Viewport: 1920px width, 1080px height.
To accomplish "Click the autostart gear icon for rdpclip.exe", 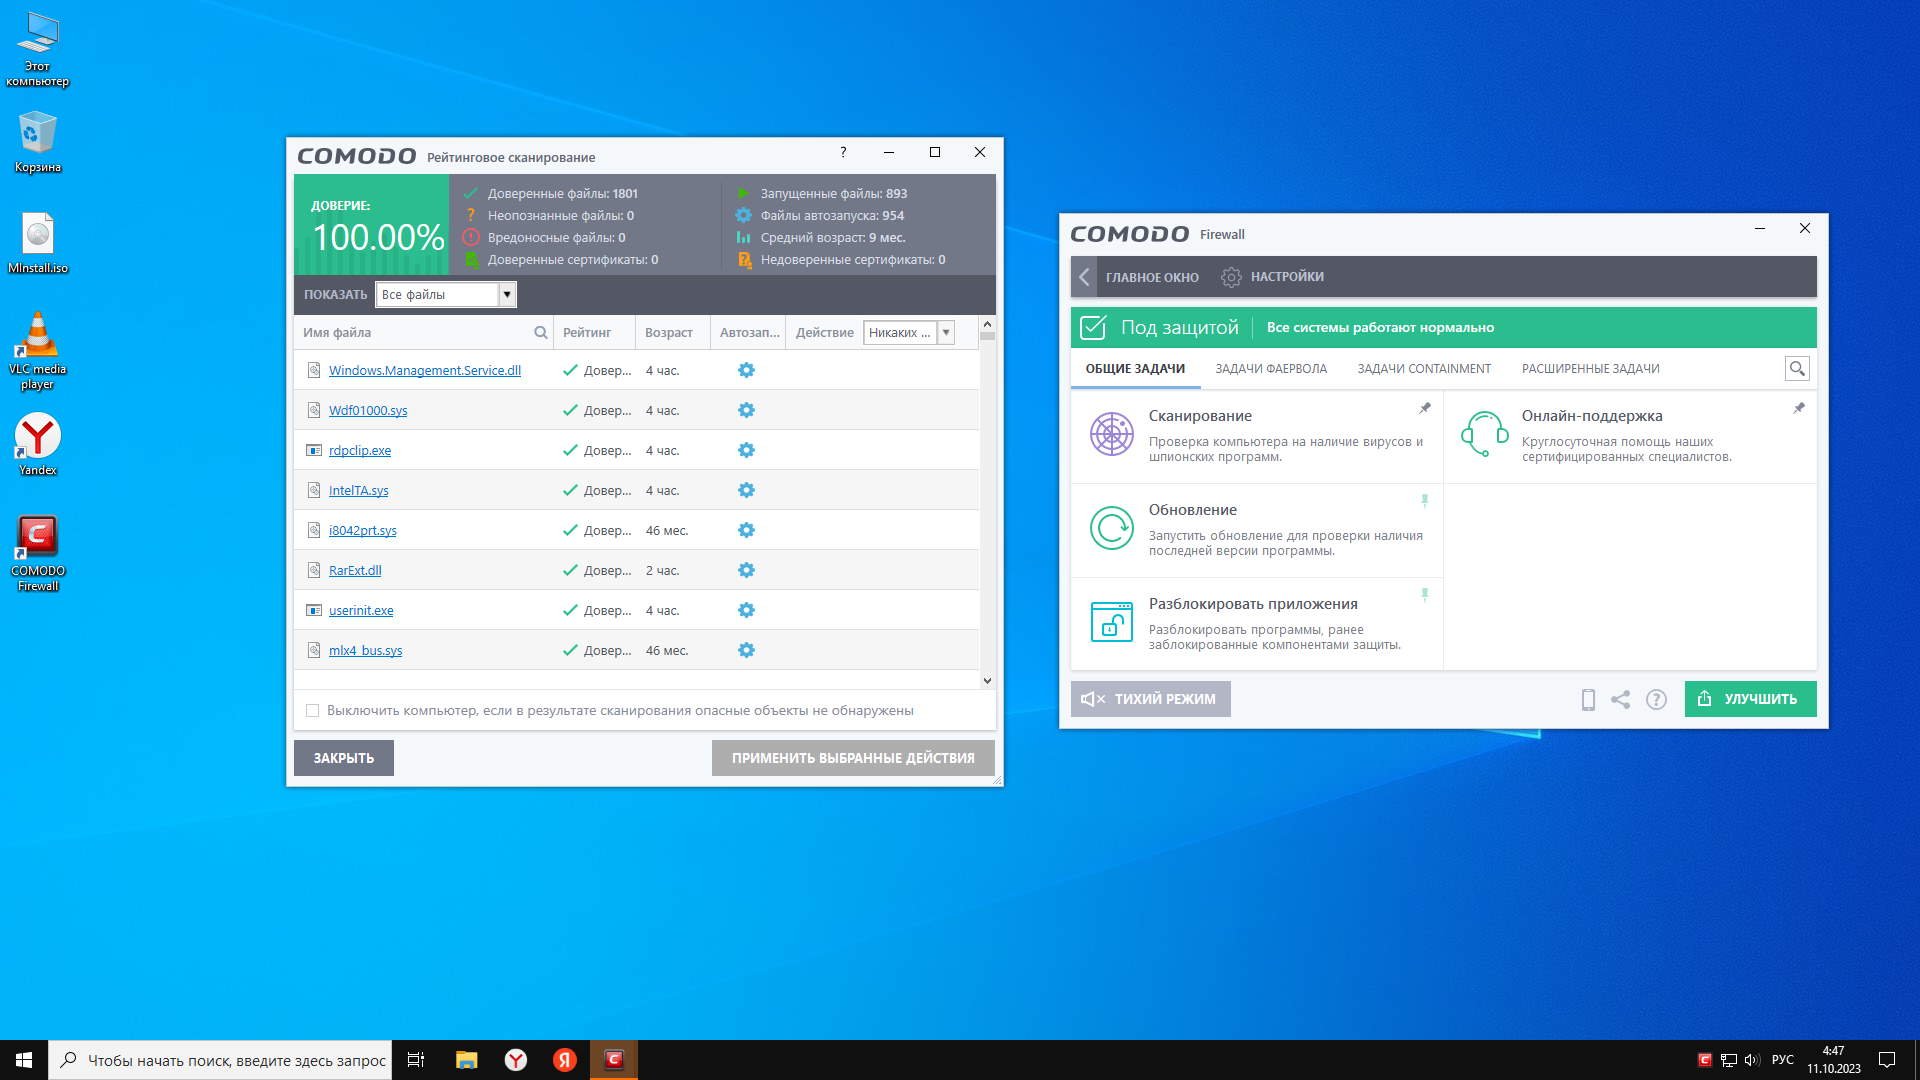I will (x=746, y=450).
